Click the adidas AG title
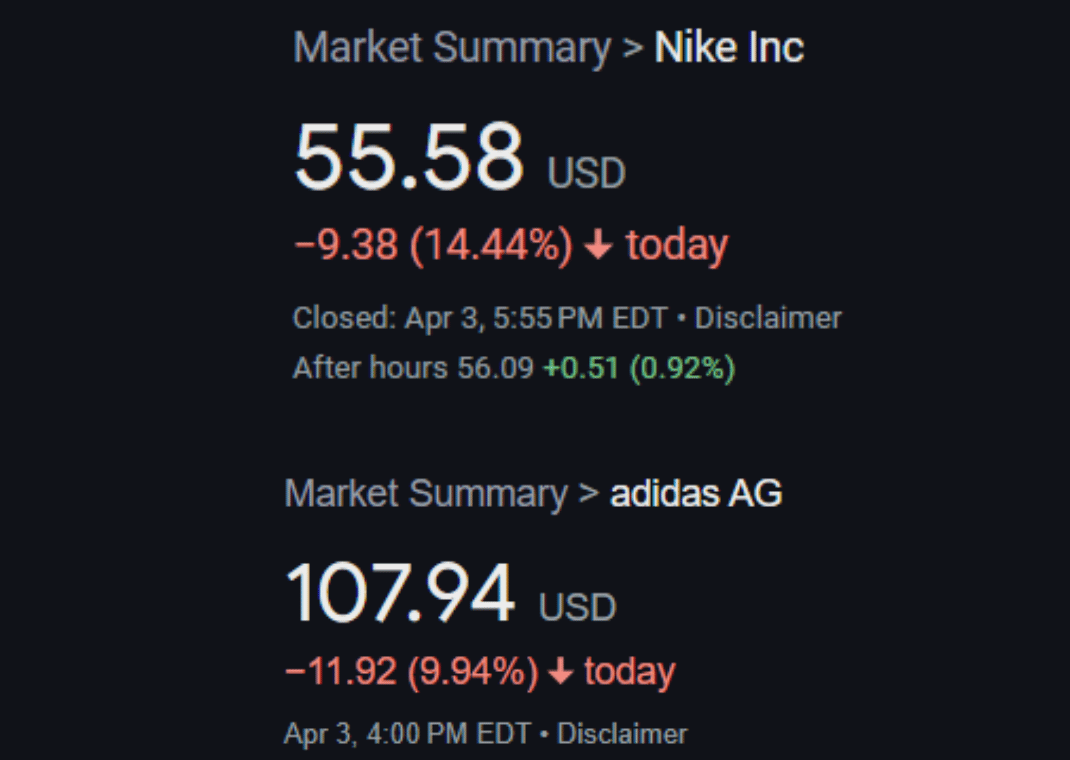Screen dimensions: 1070x760 pos(696,493)
